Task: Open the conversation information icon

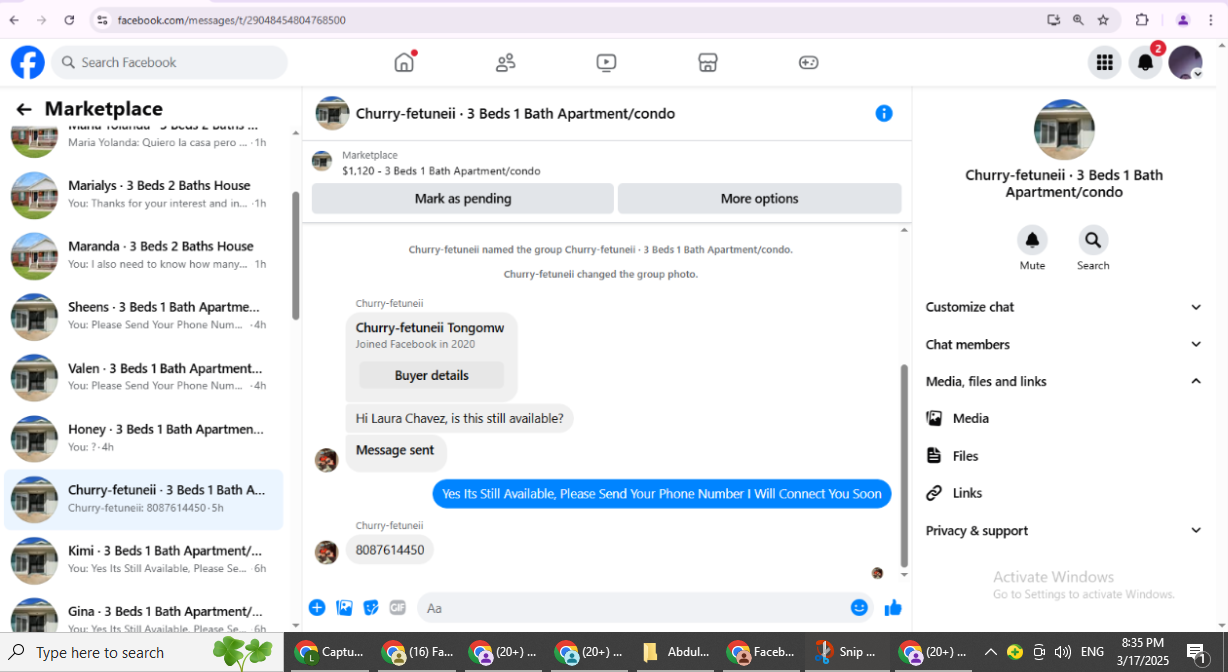Action: tap(884, 113)
